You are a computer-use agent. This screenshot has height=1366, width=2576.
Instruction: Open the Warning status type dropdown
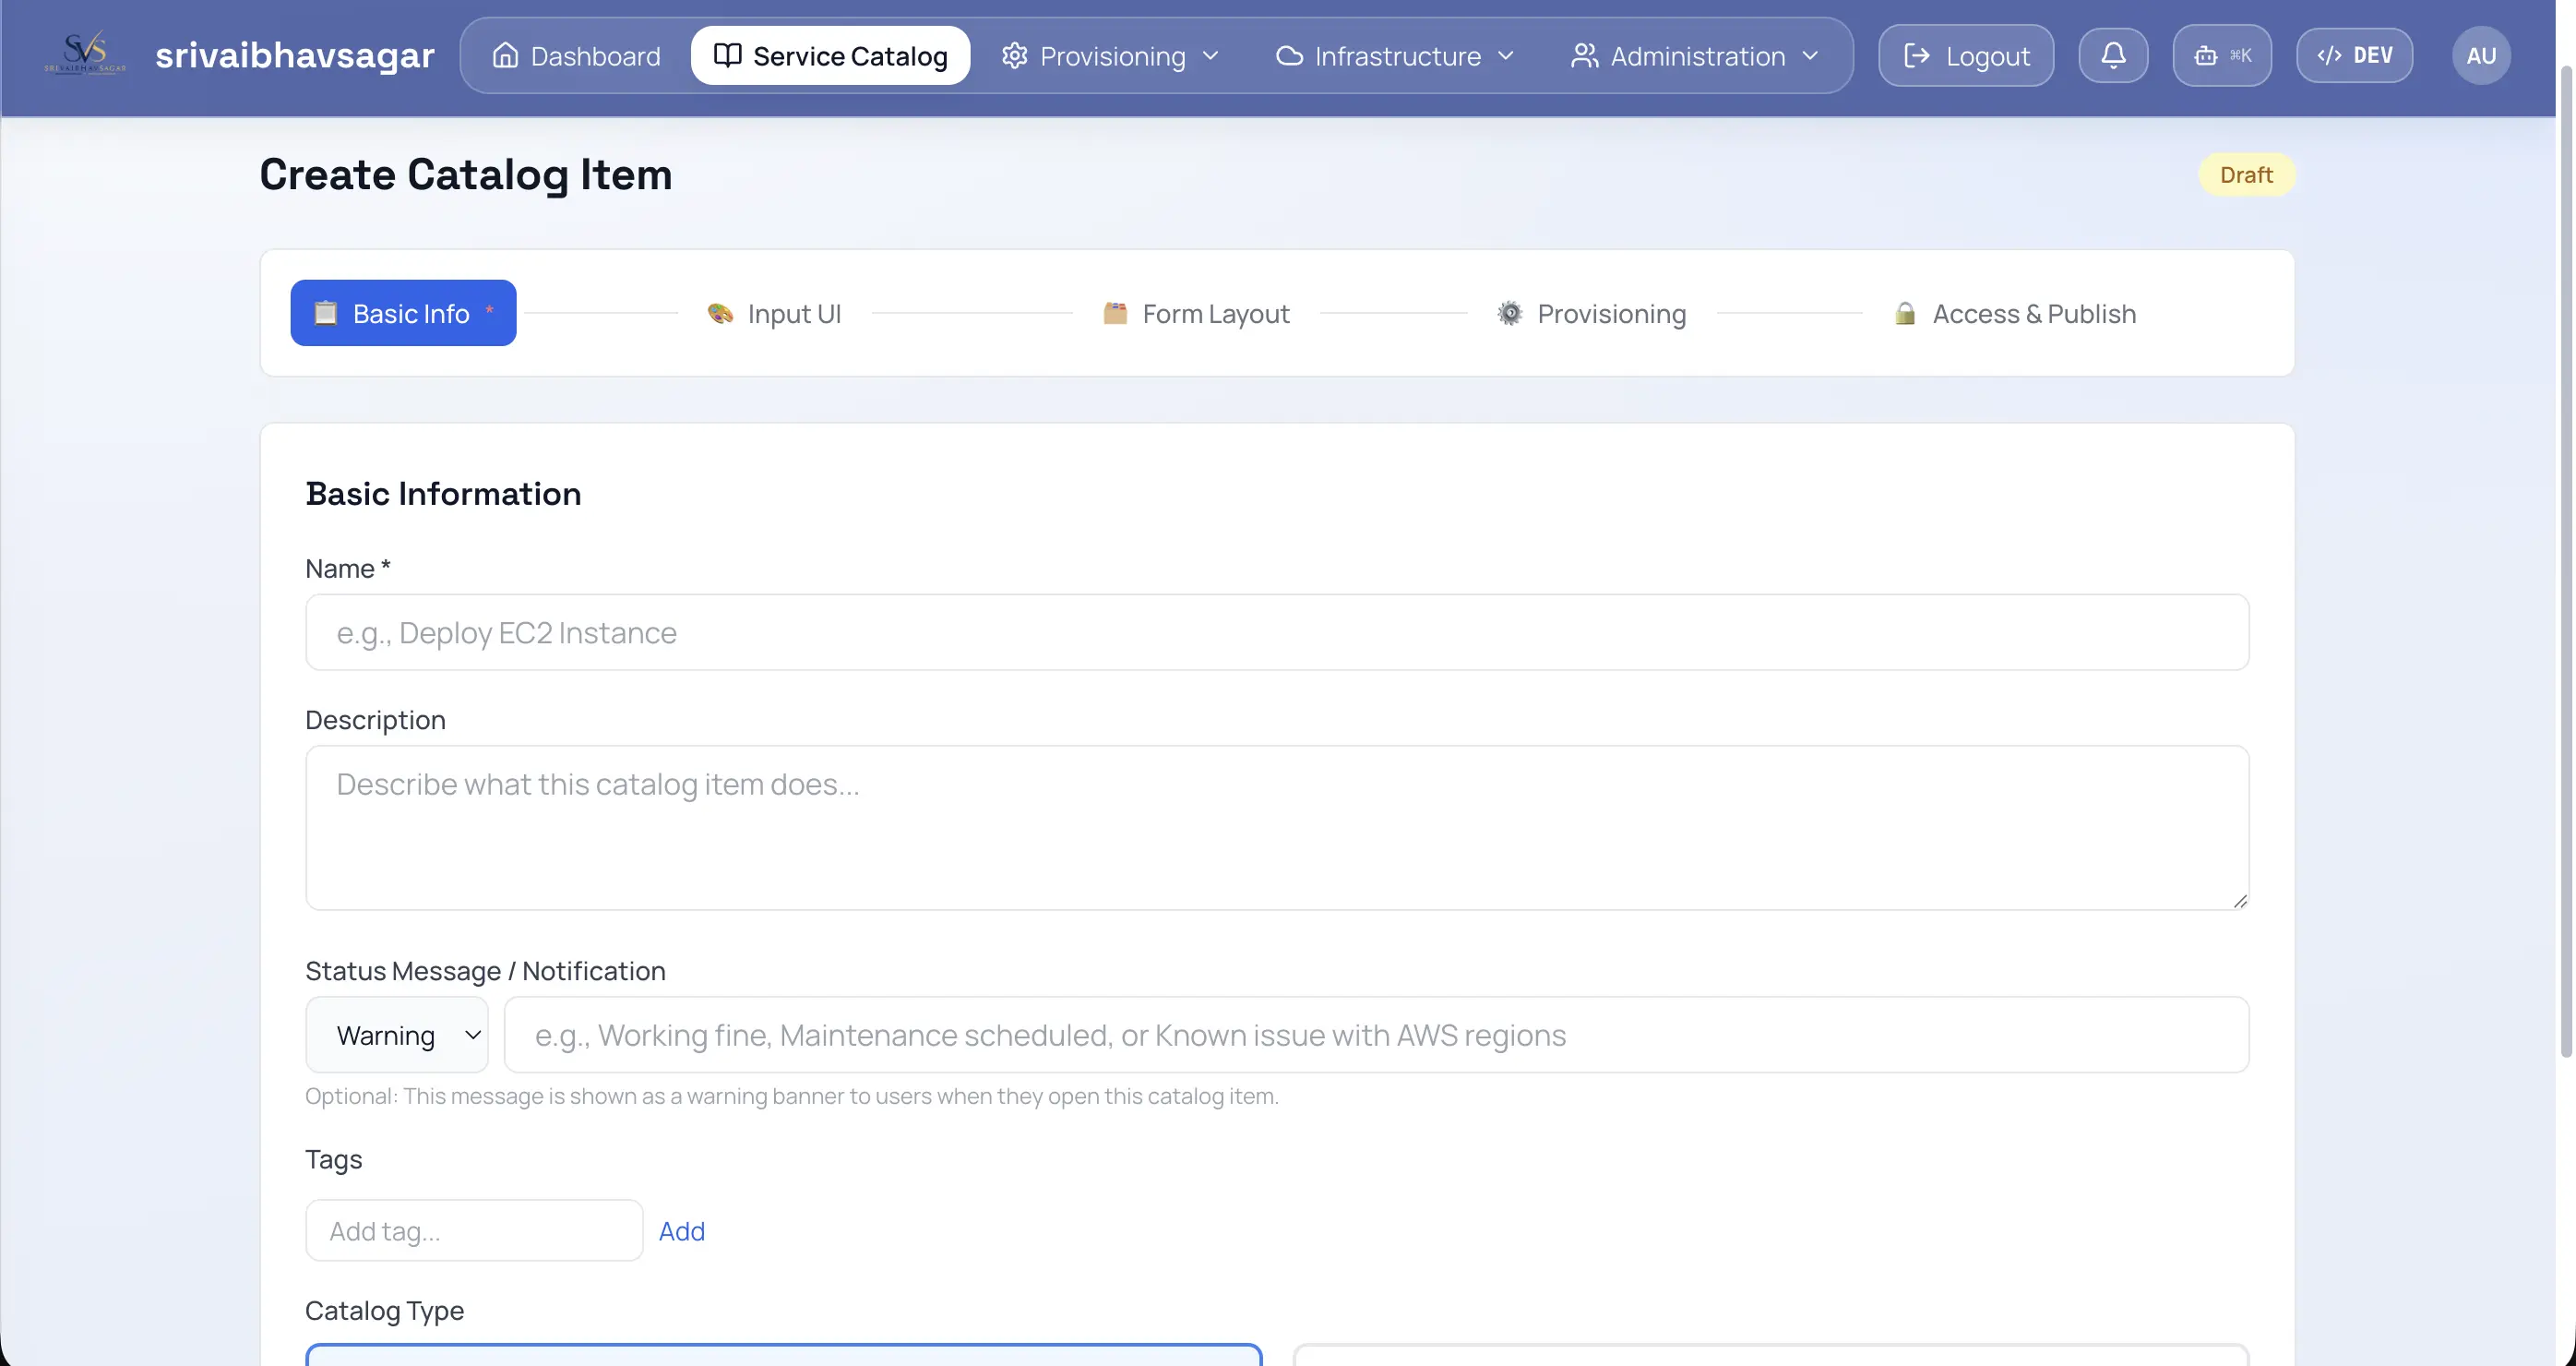tap(397, 1034)
